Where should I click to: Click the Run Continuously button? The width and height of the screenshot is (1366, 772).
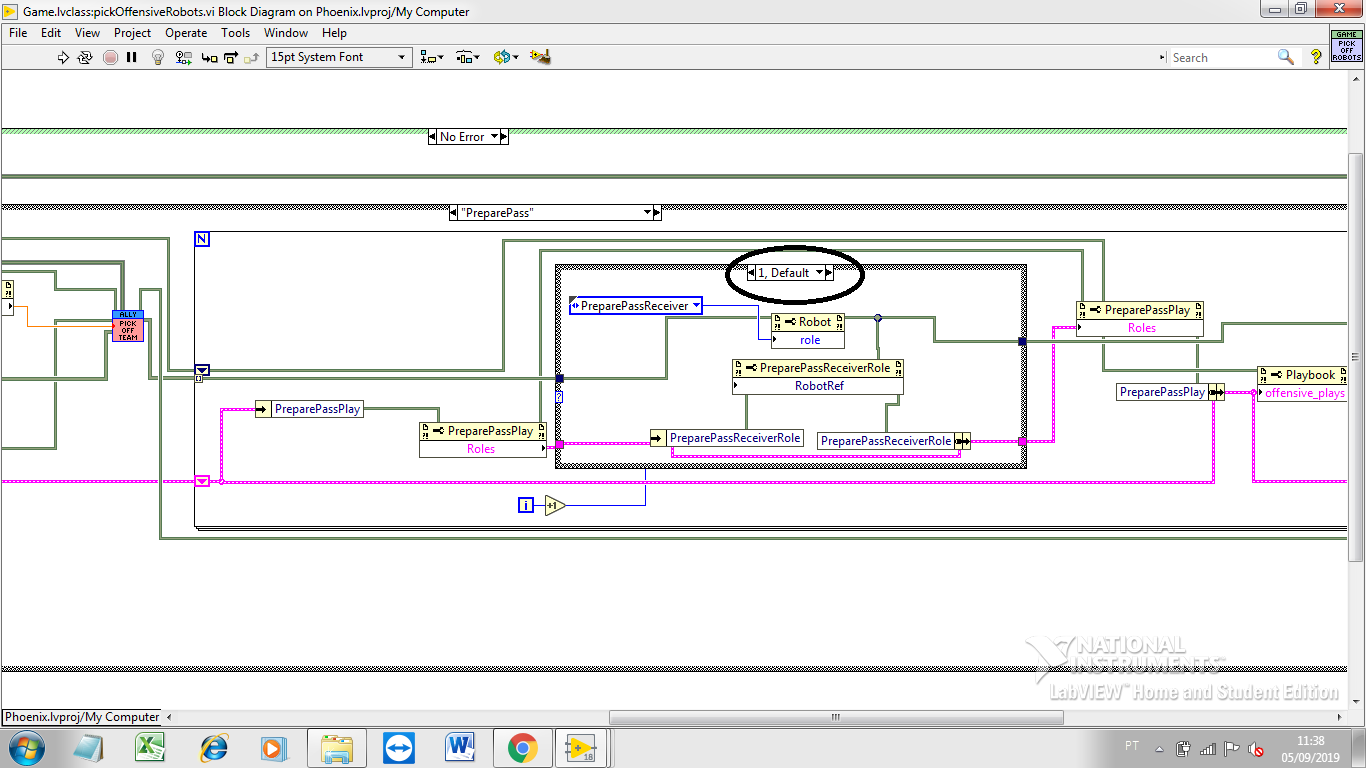pyautogui.click(x=86, y=57)
